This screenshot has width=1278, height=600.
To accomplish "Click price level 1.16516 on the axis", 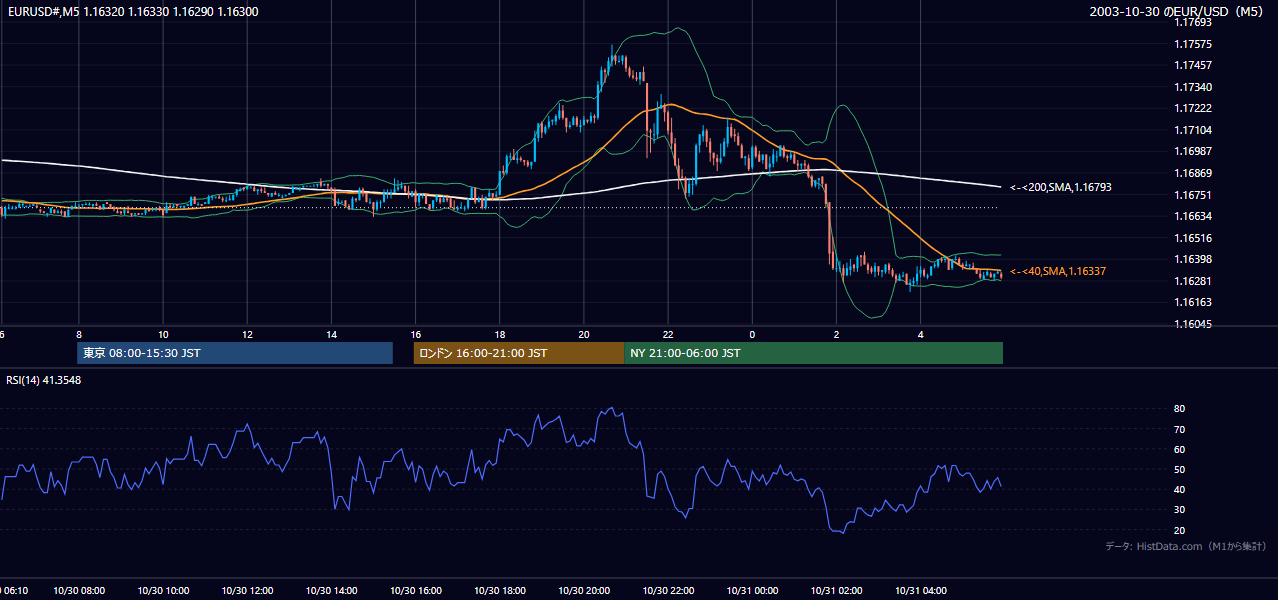I will pos(1192,238).
